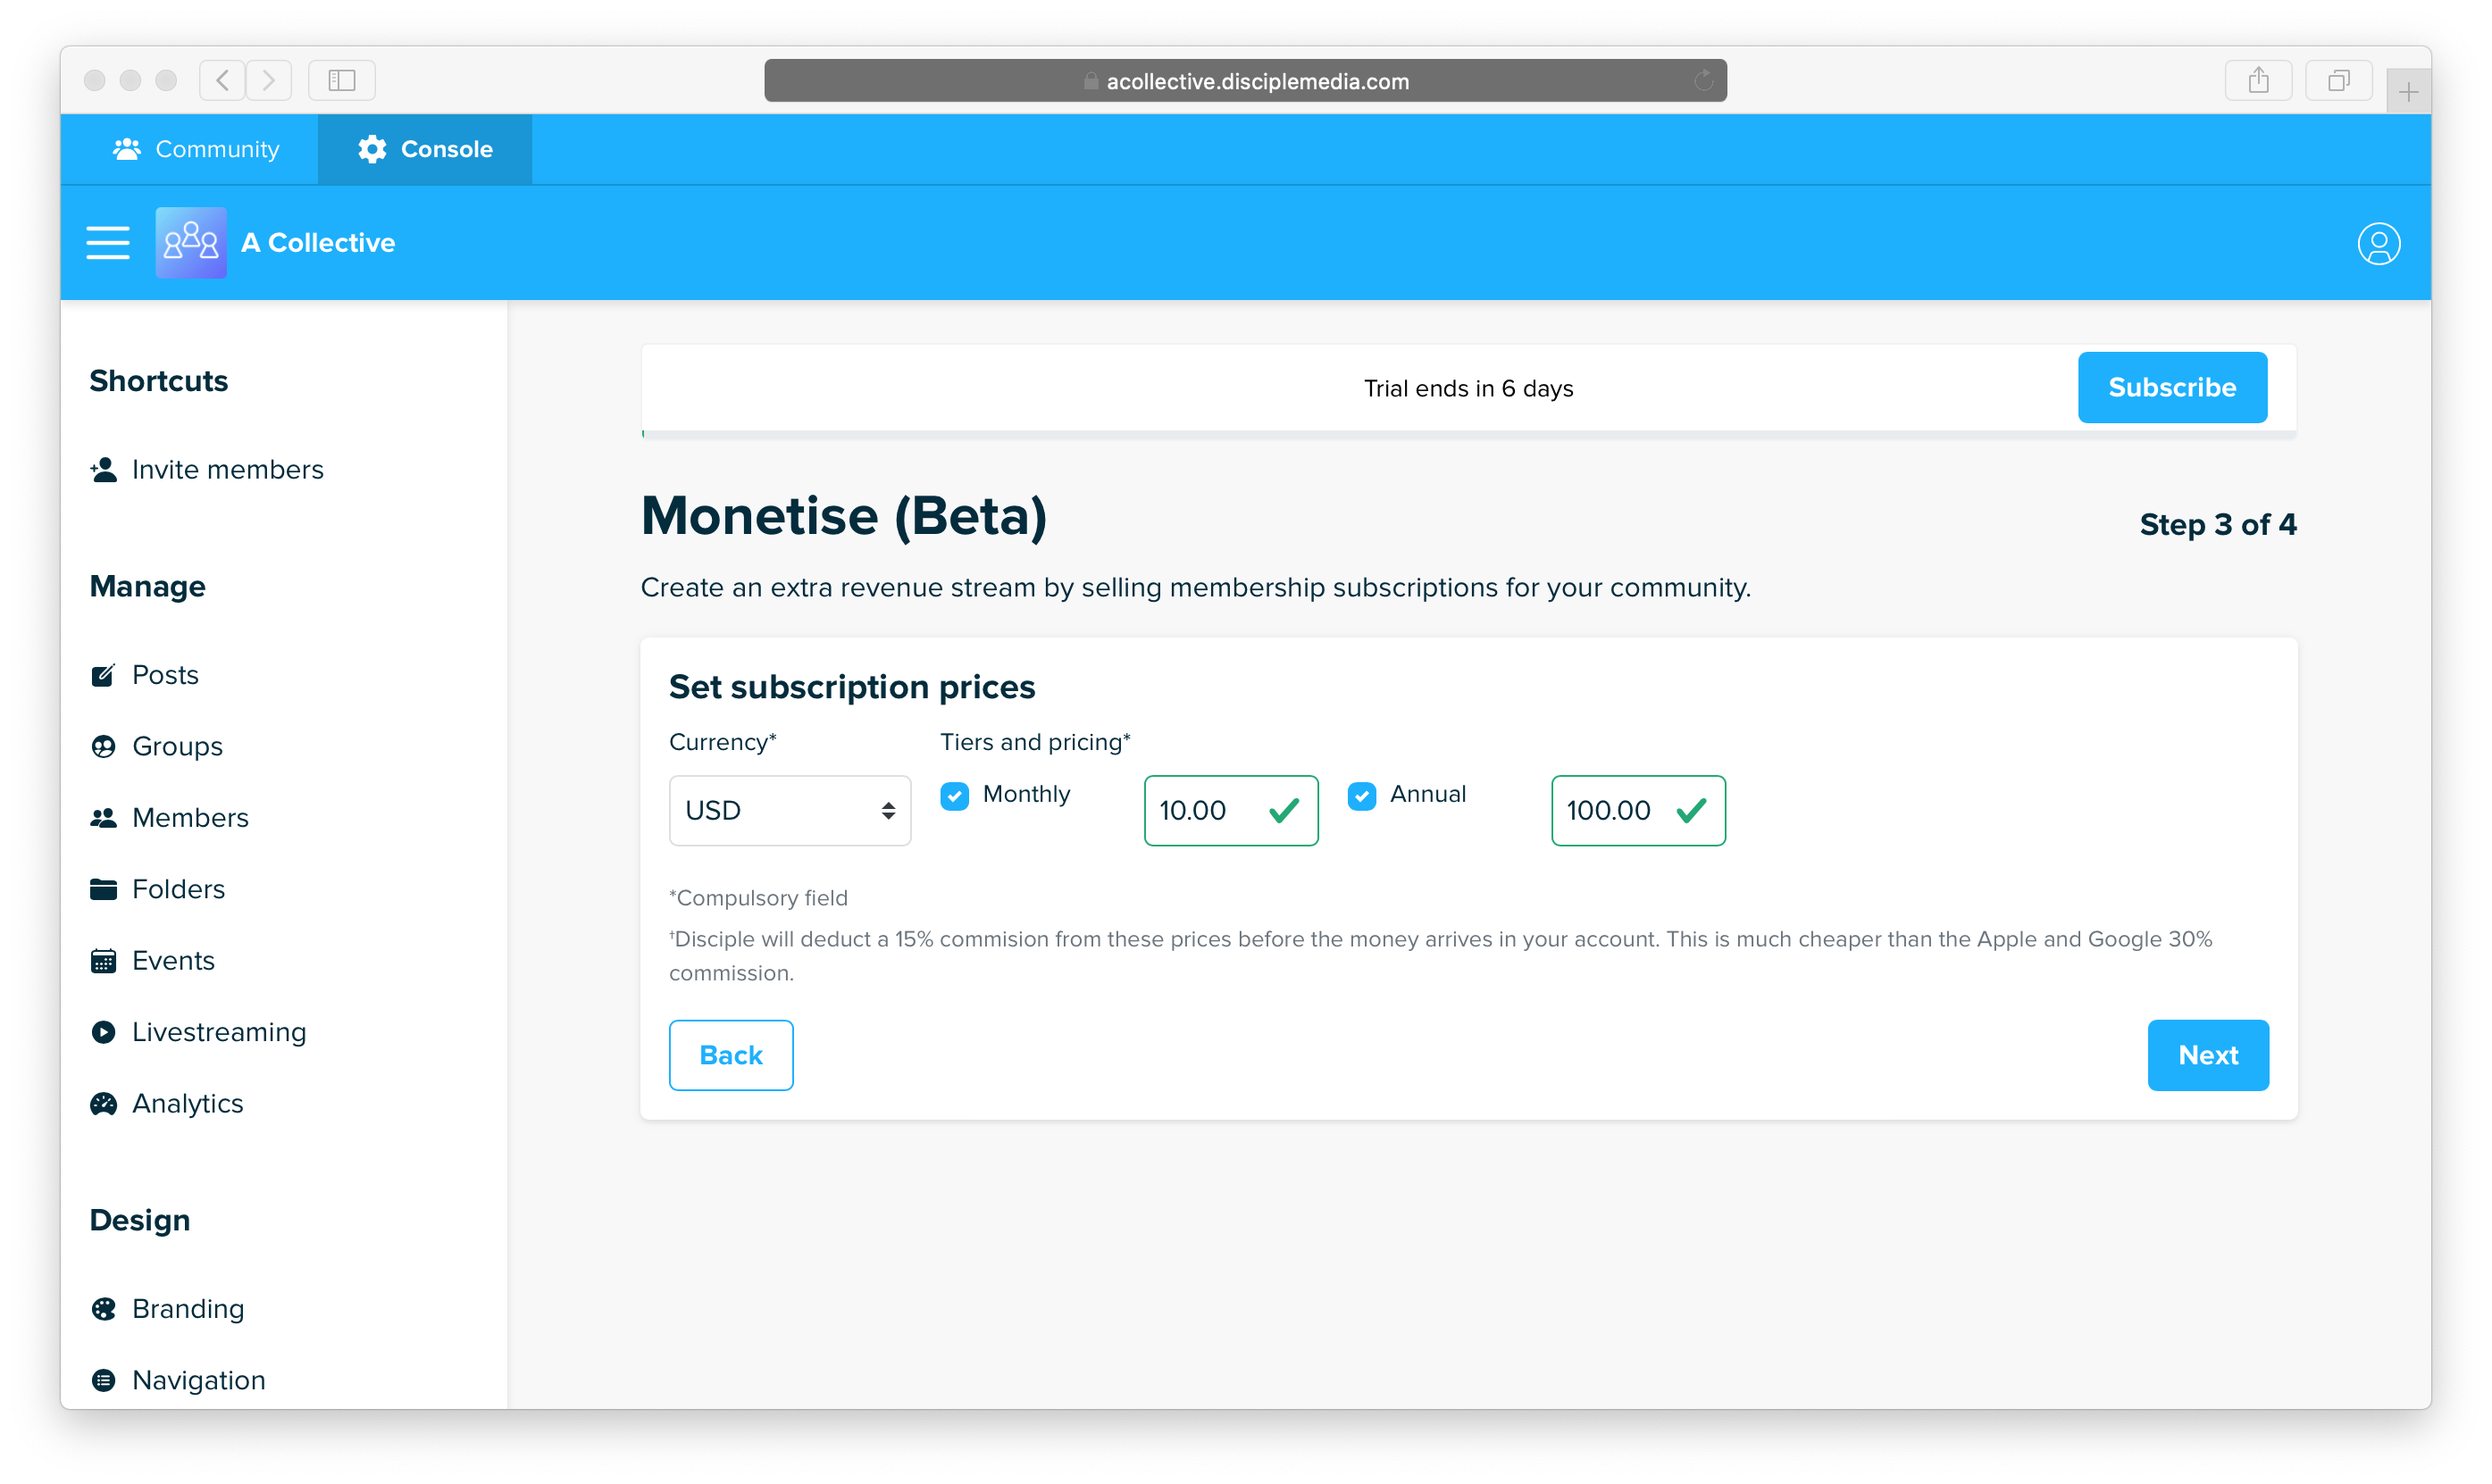Open Analytics in Manage menu

coord(167,1103)
